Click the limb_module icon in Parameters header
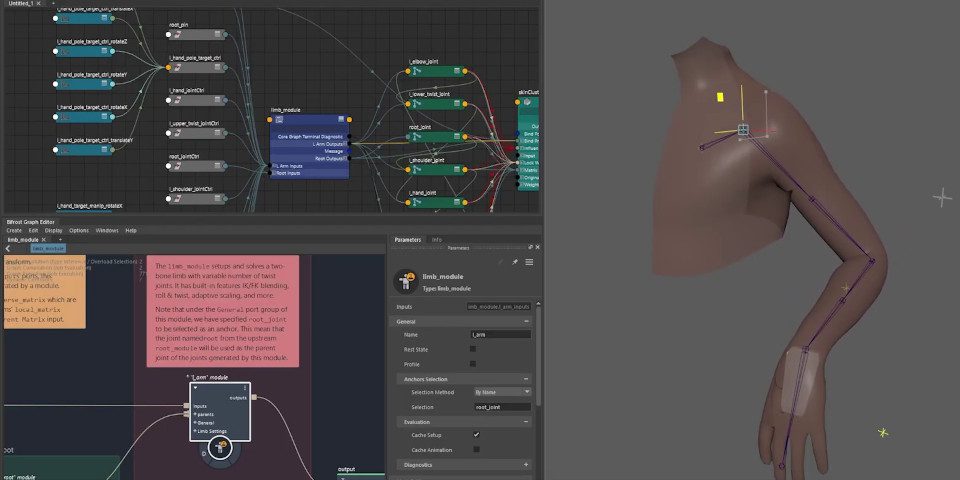This screenshot has height=480, width=960. click(x=406, y=280)
